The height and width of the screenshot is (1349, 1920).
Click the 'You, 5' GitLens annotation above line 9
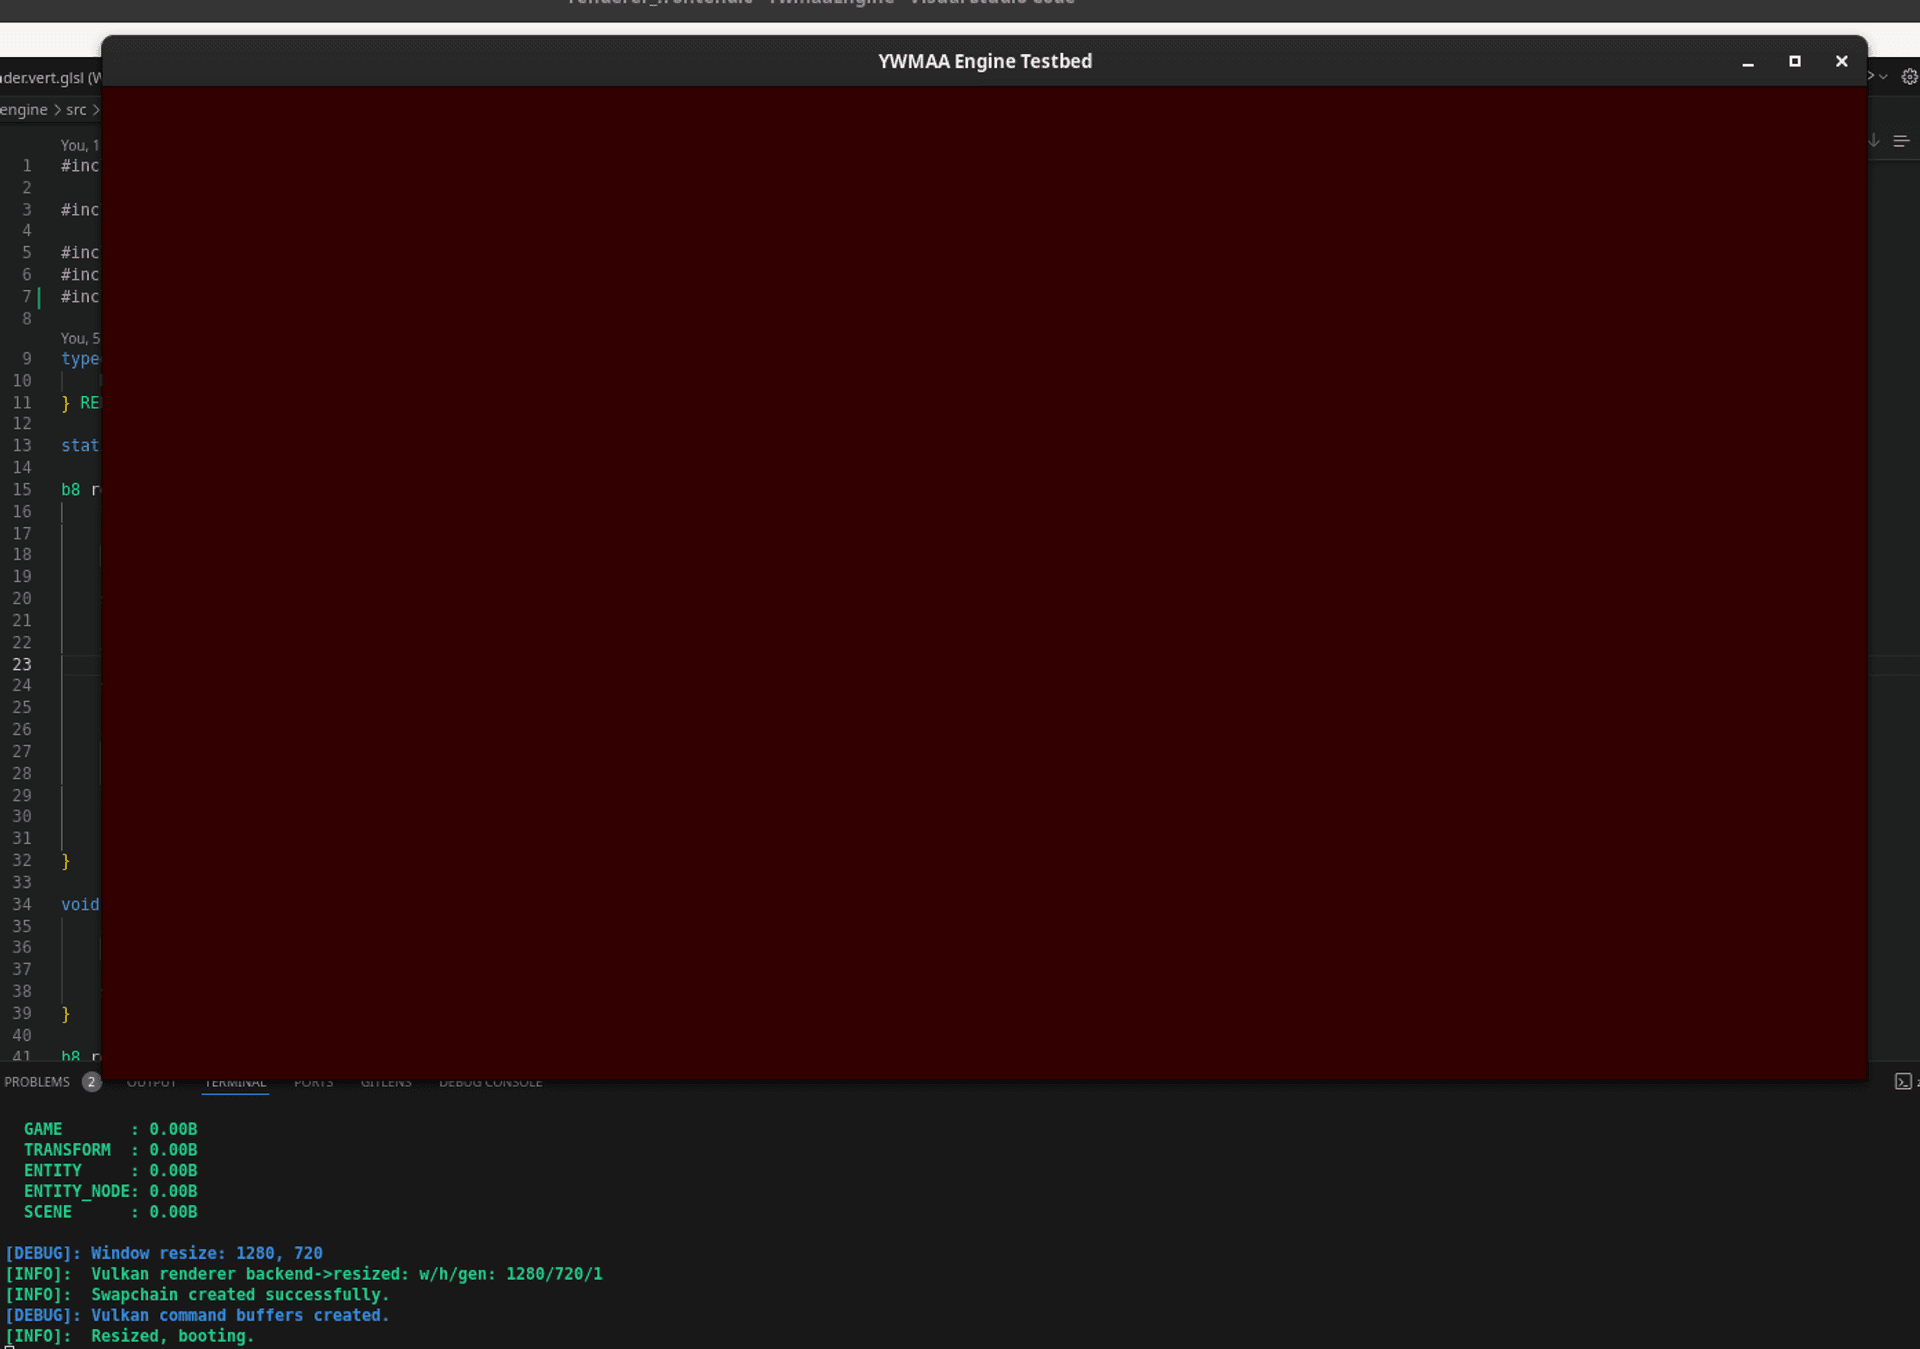tap(80, 338)
